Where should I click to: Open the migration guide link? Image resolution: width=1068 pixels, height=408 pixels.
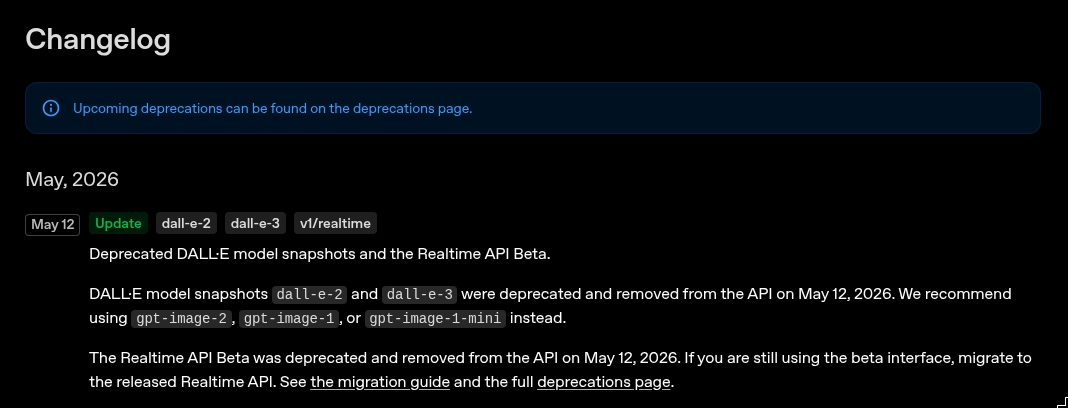tap(380, 382)
